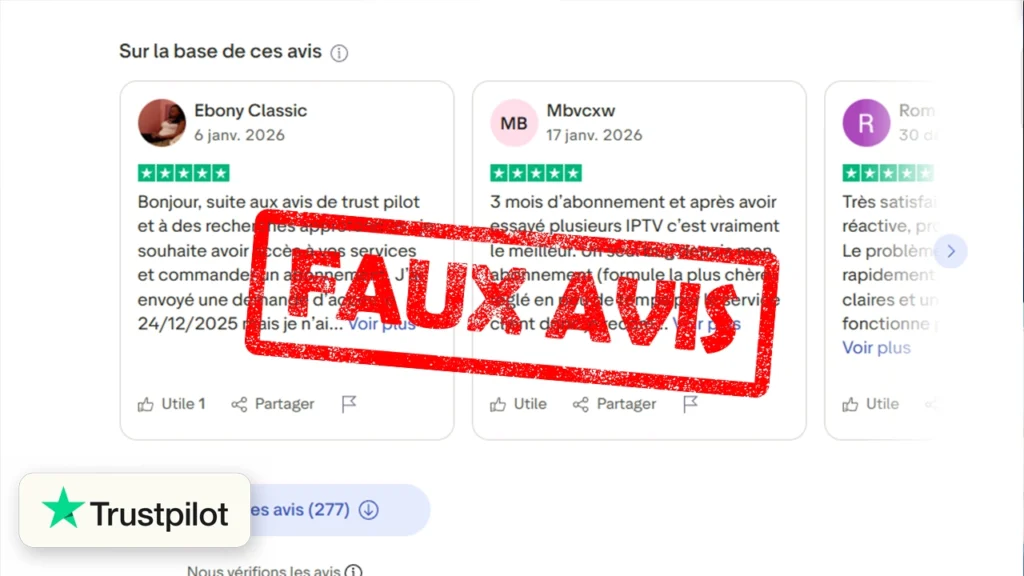Click the share icon on Ebony Classic review
This screenshot has height=576, width=1024.
click(x=239, y=404)
